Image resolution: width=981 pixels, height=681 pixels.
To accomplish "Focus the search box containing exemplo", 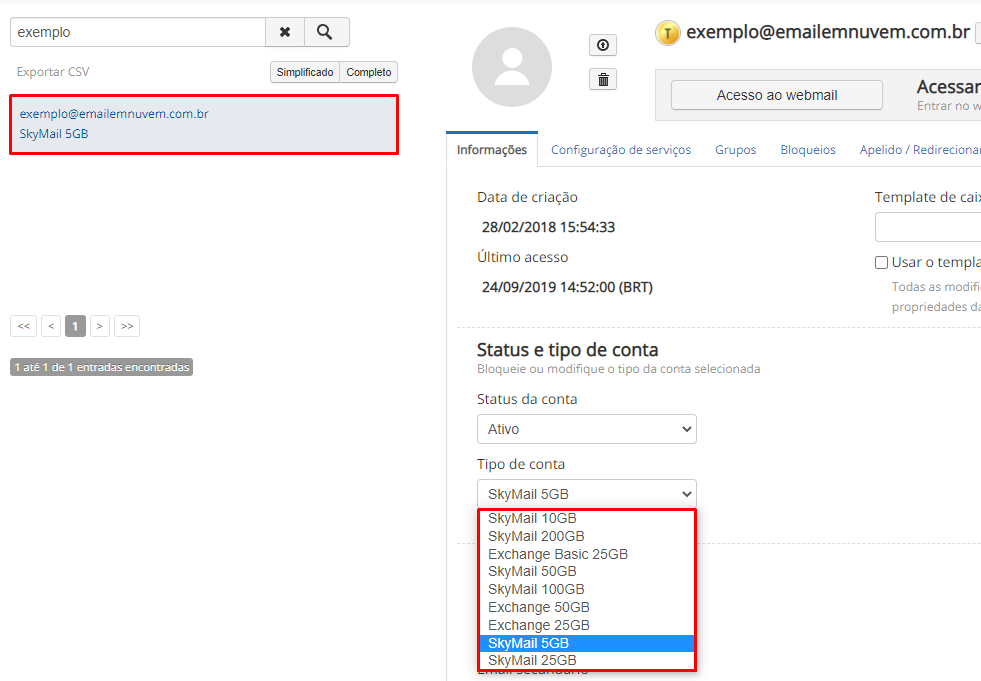I will [x=138, y=32].
